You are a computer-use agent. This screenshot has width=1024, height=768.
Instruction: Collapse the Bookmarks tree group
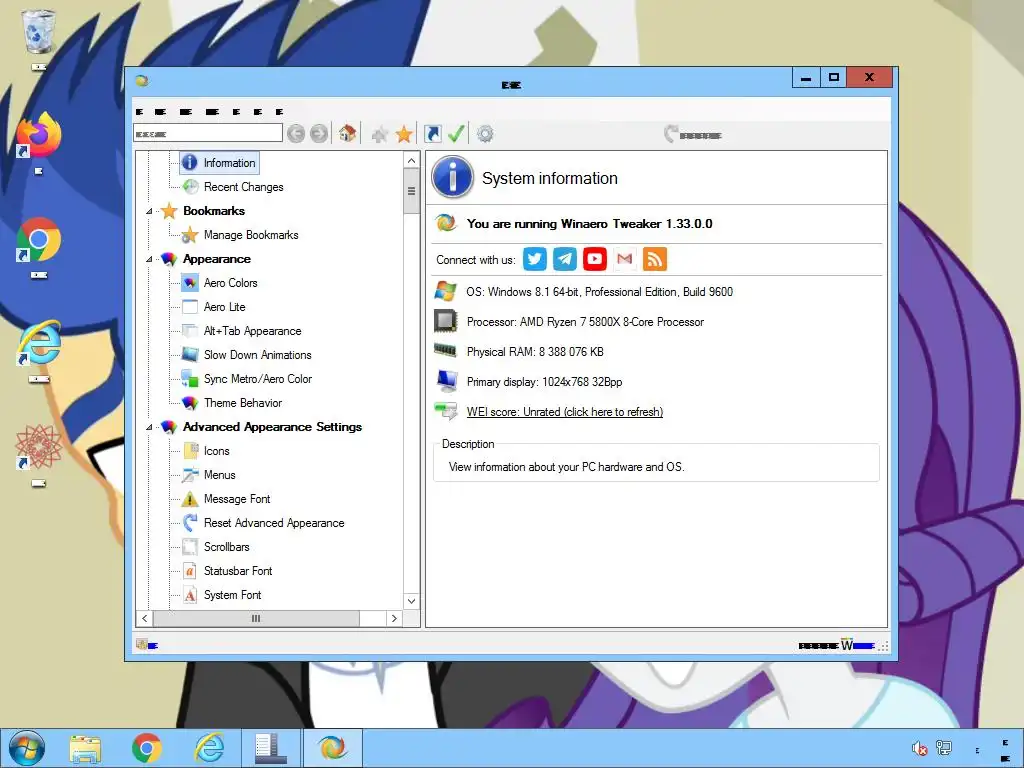coord(149,211)
